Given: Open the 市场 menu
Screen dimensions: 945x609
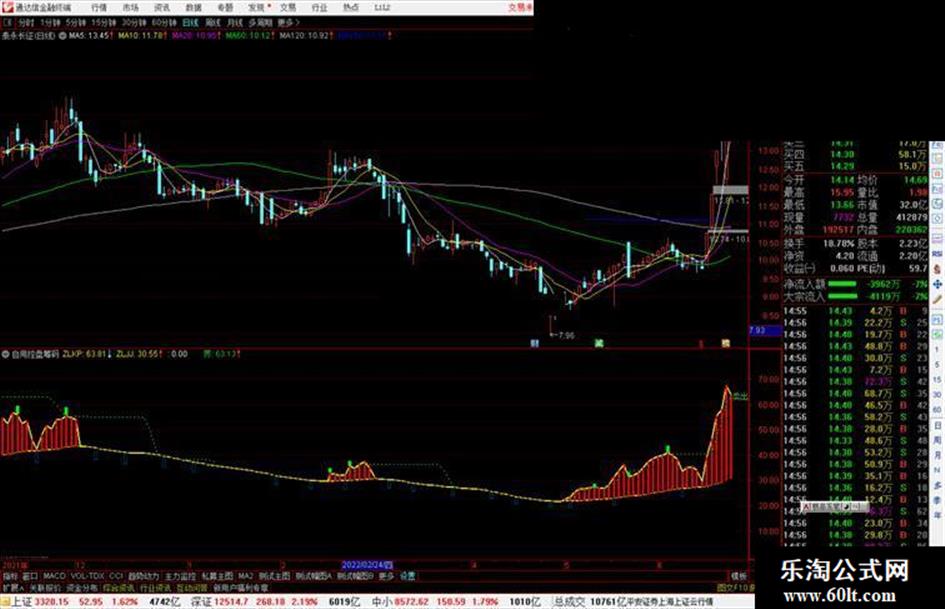Looking at the screenshot, I should point(130,8).
